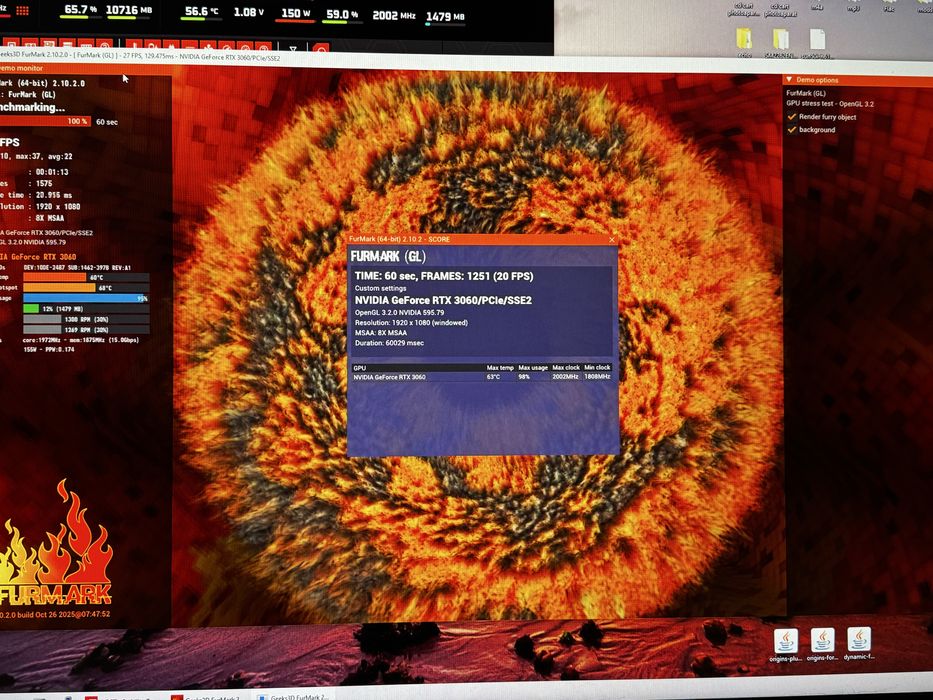Click the fan bar reading 1269 RPM
This screenshot has width=933, height=700.
click(86, 330)
